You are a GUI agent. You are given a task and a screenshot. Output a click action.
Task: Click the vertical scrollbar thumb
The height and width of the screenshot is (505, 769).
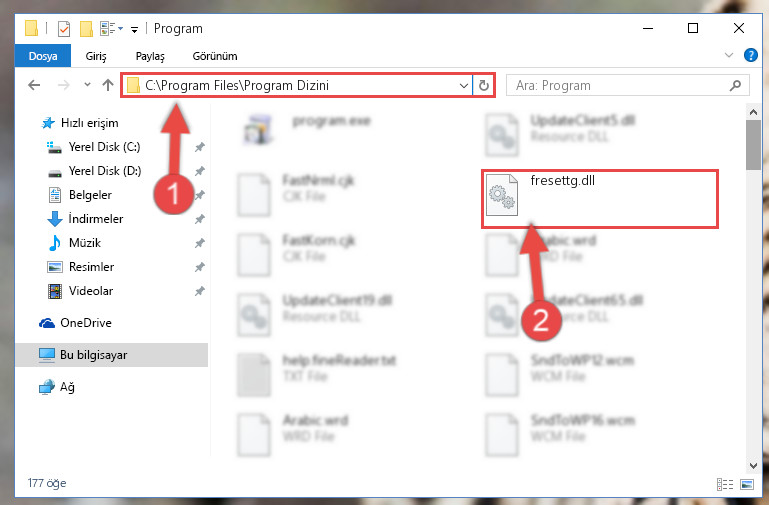[x=753, y=145]
